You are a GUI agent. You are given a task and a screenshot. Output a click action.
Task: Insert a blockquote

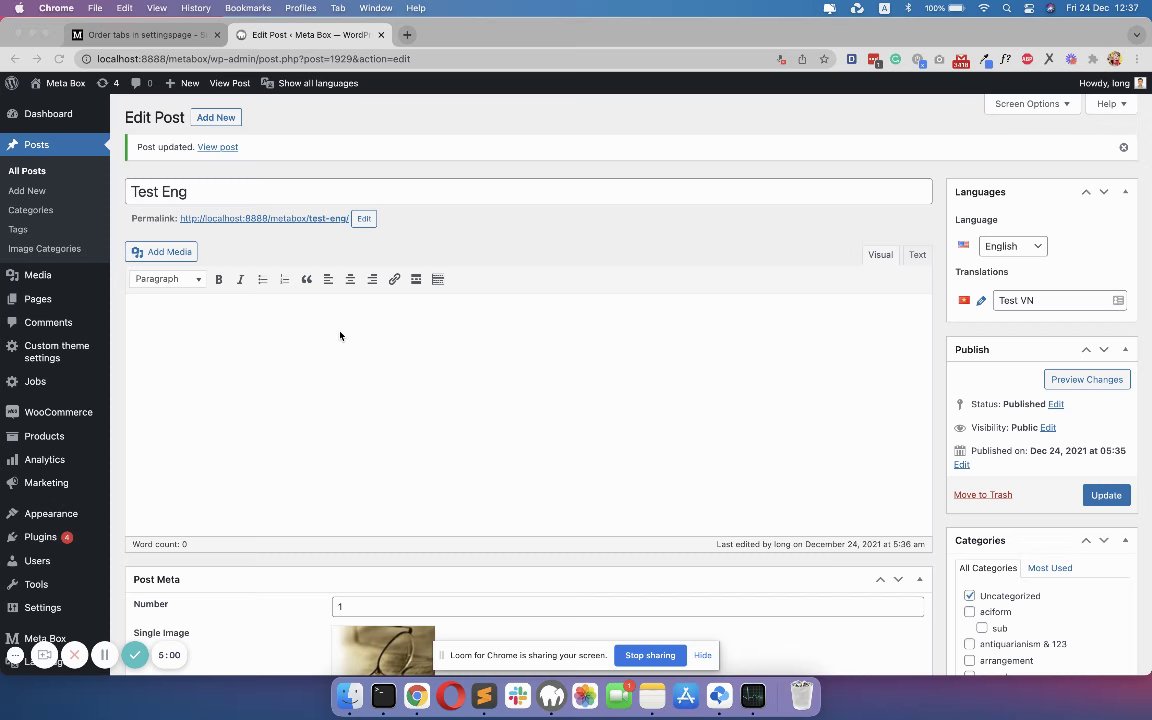(x=306, y=279)
